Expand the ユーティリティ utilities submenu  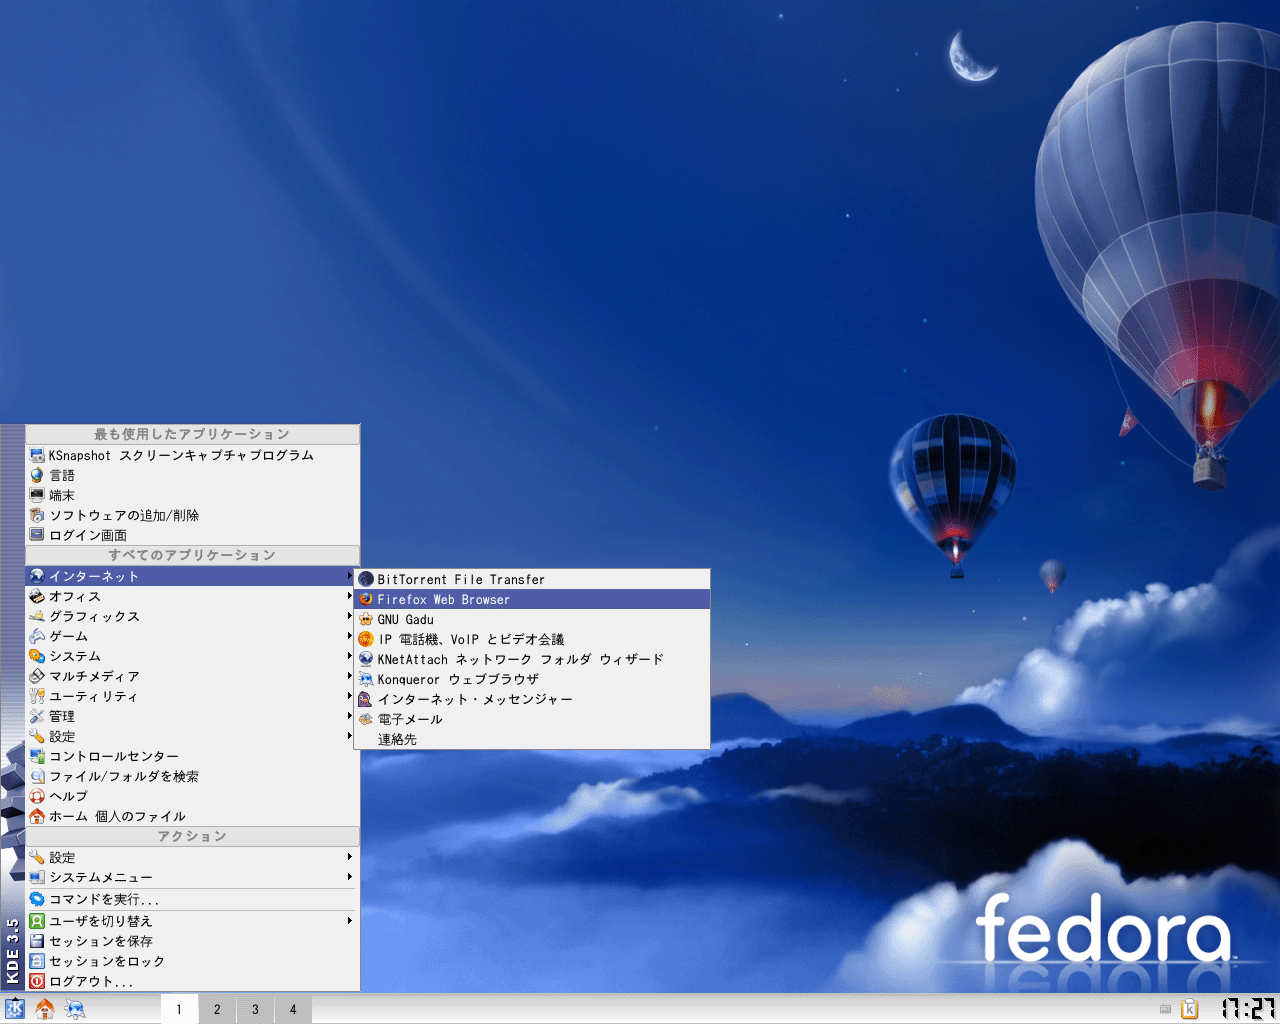[x=192, y=696]
